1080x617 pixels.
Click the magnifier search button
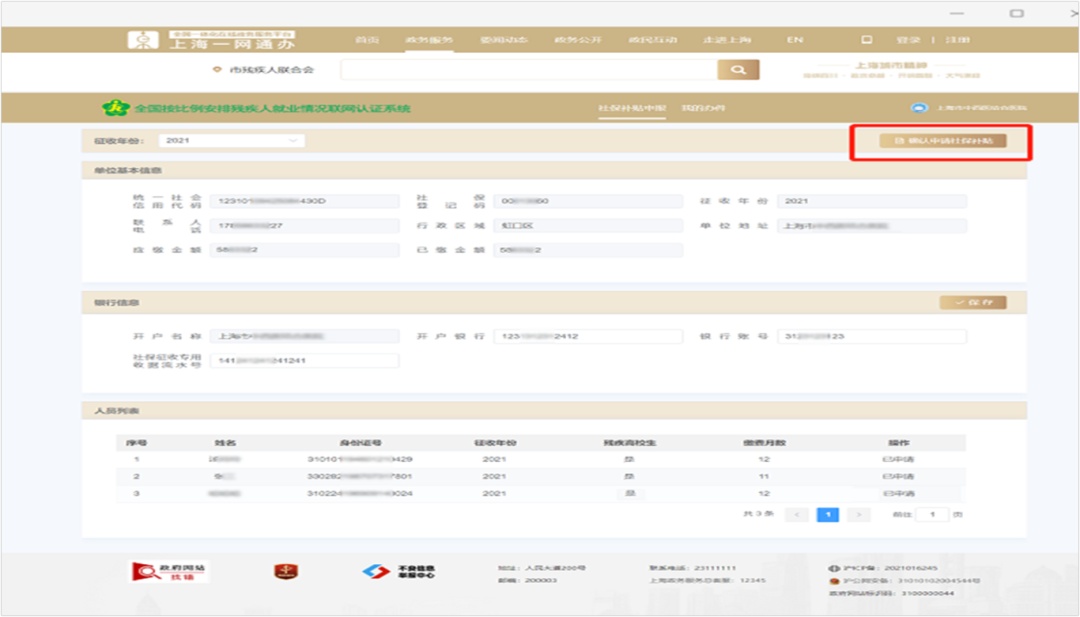(738, 70)
